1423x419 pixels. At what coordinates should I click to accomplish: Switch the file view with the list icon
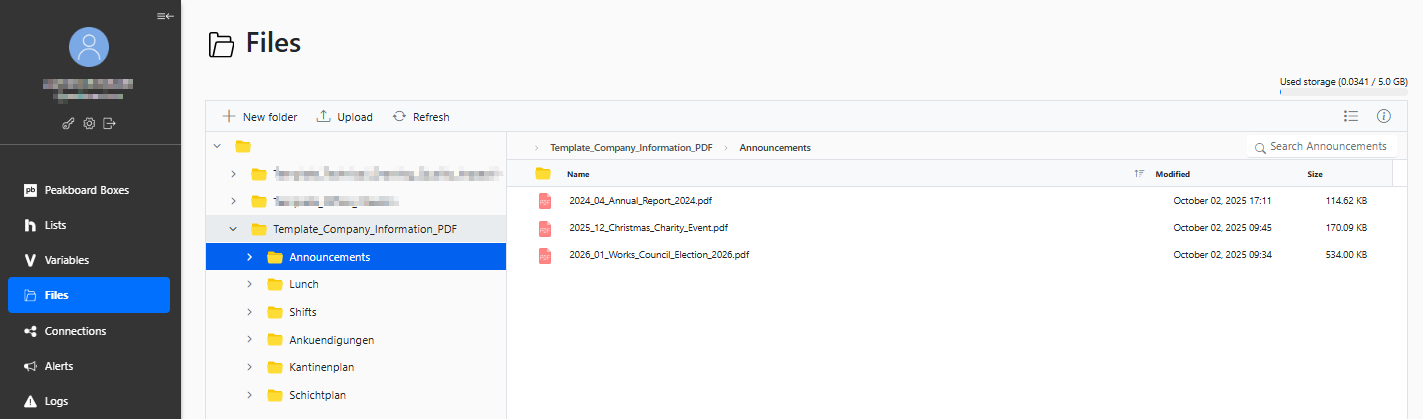[1351, 116]
